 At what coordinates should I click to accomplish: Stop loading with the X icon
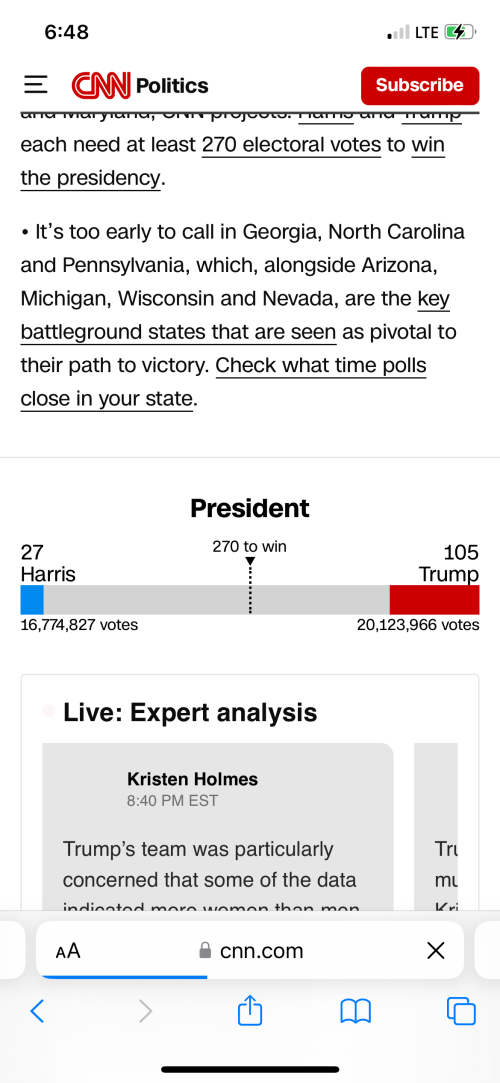tap(436, 951)
